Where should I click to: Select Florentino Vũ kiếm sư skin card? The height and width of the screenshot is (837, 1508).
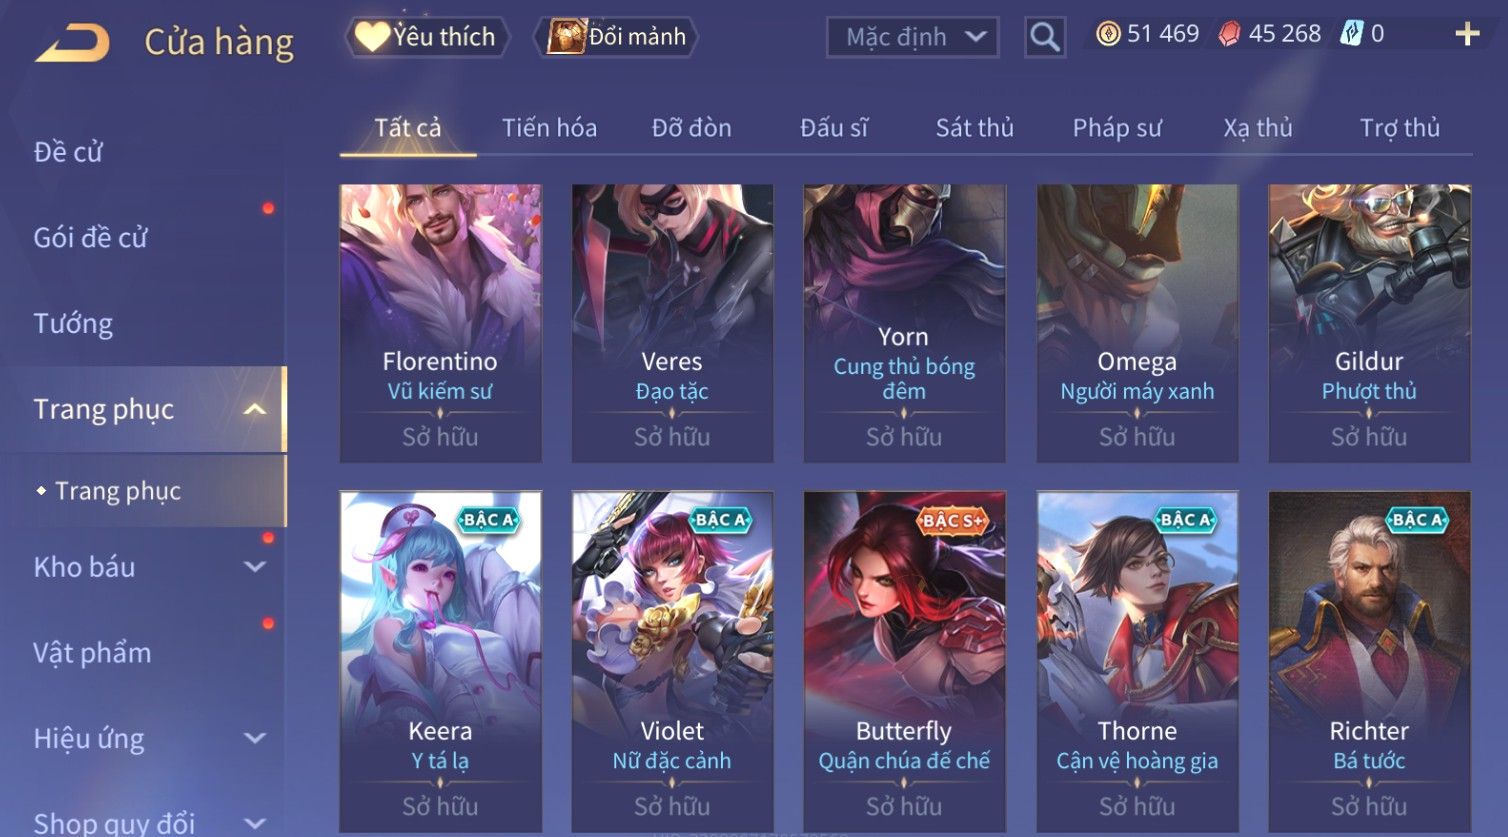pyautogui.click(x=440, y=323)
